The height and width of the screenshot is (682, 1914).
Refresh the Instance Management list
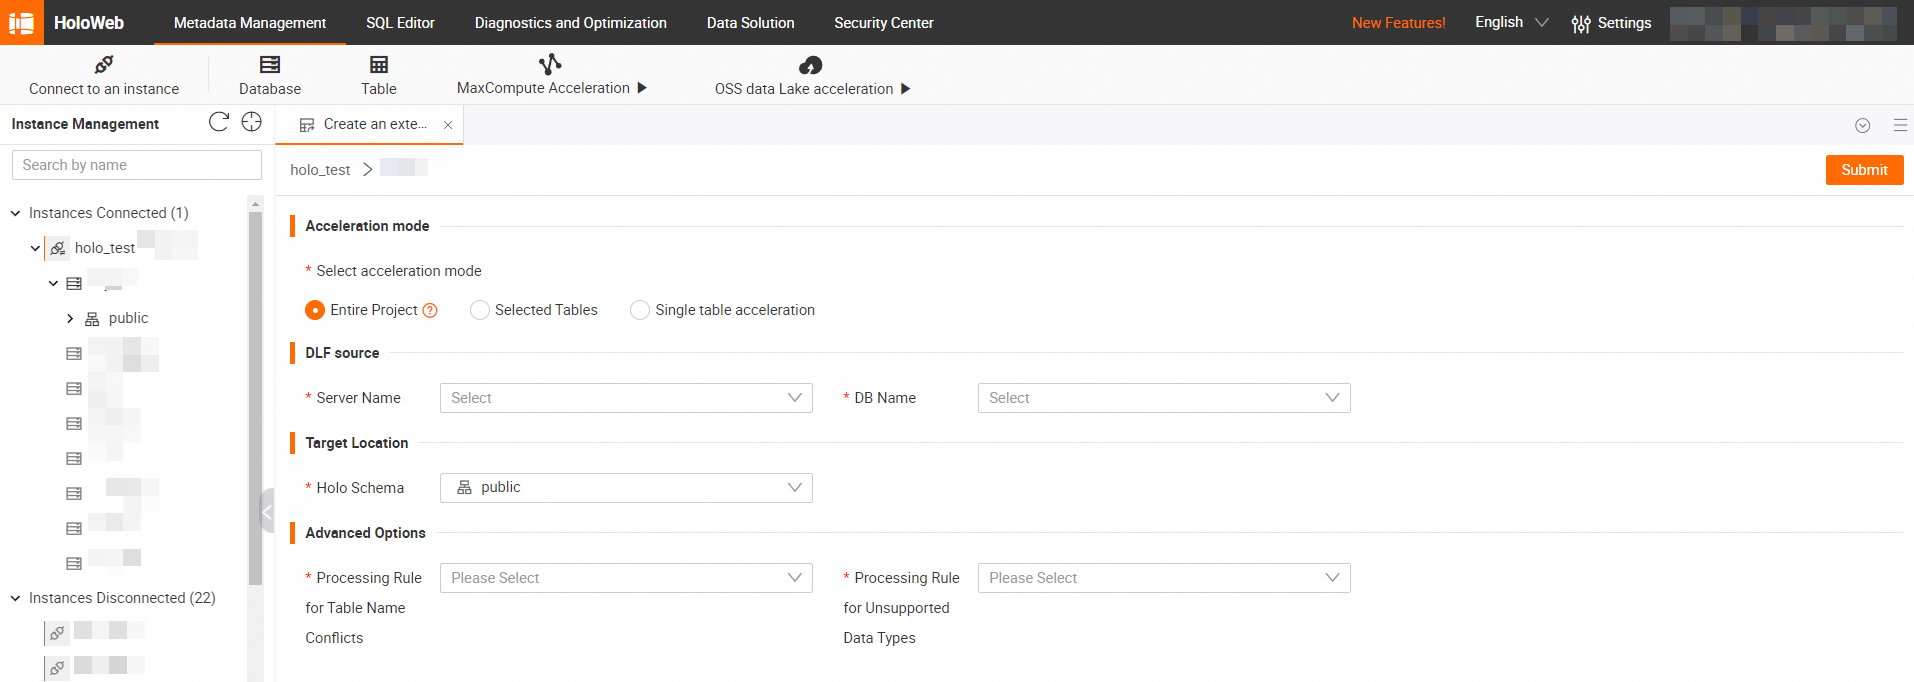click(219, 122)
